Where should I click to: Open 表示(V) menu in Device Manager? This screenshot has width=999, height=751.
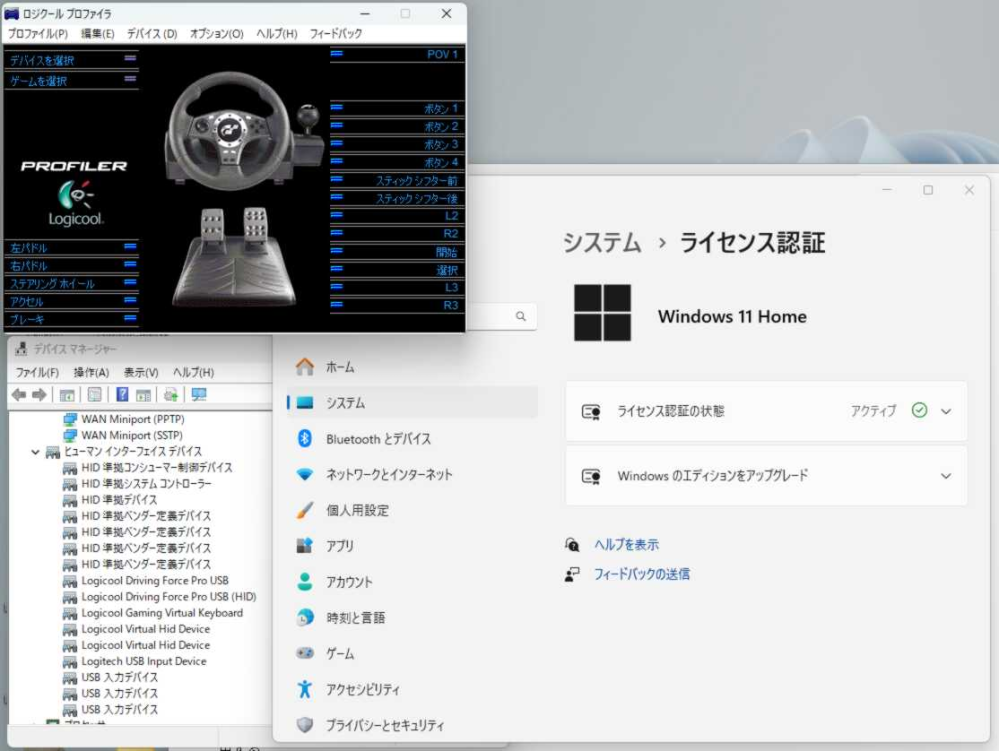pyautogui.click(x=141, y=373)
